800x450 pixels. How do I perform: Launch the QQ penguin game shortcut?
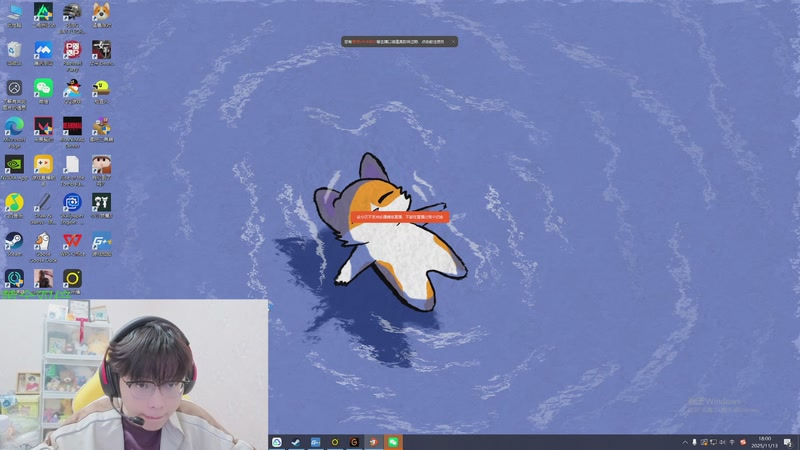72,91
